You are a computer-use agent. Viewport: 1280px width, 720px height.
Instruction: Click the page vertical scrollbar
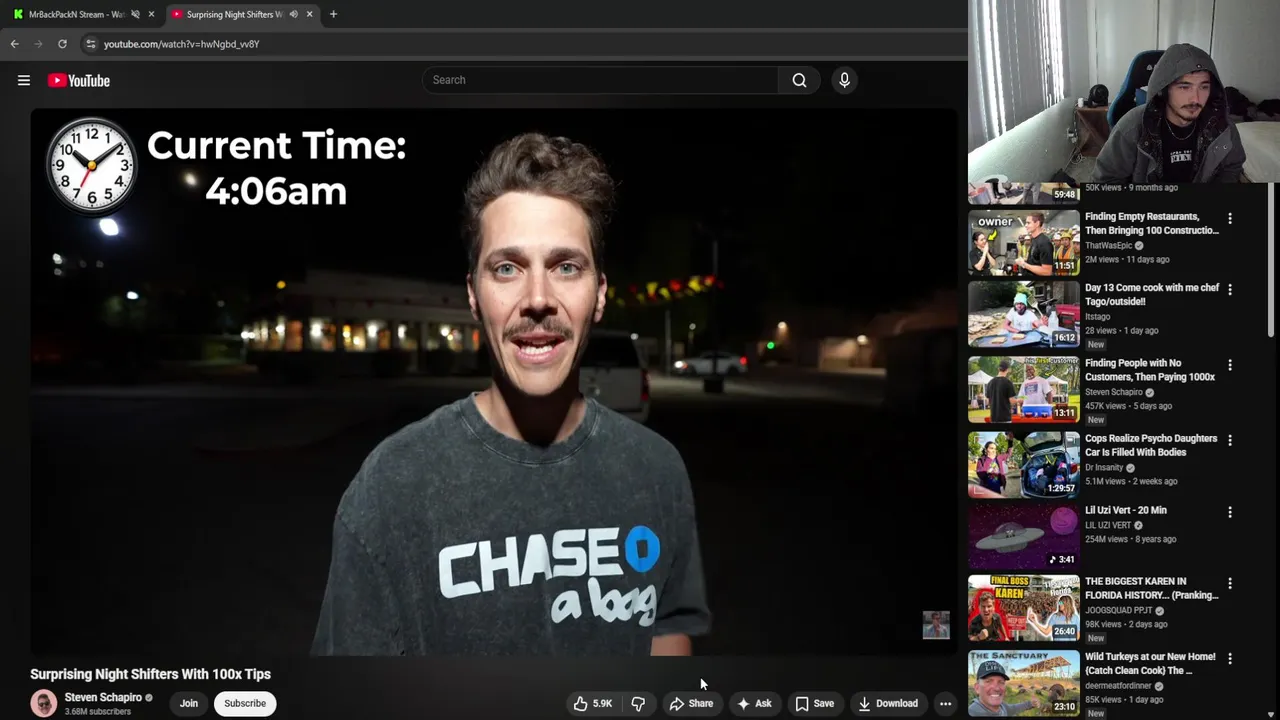click(x=1272, y=260)
